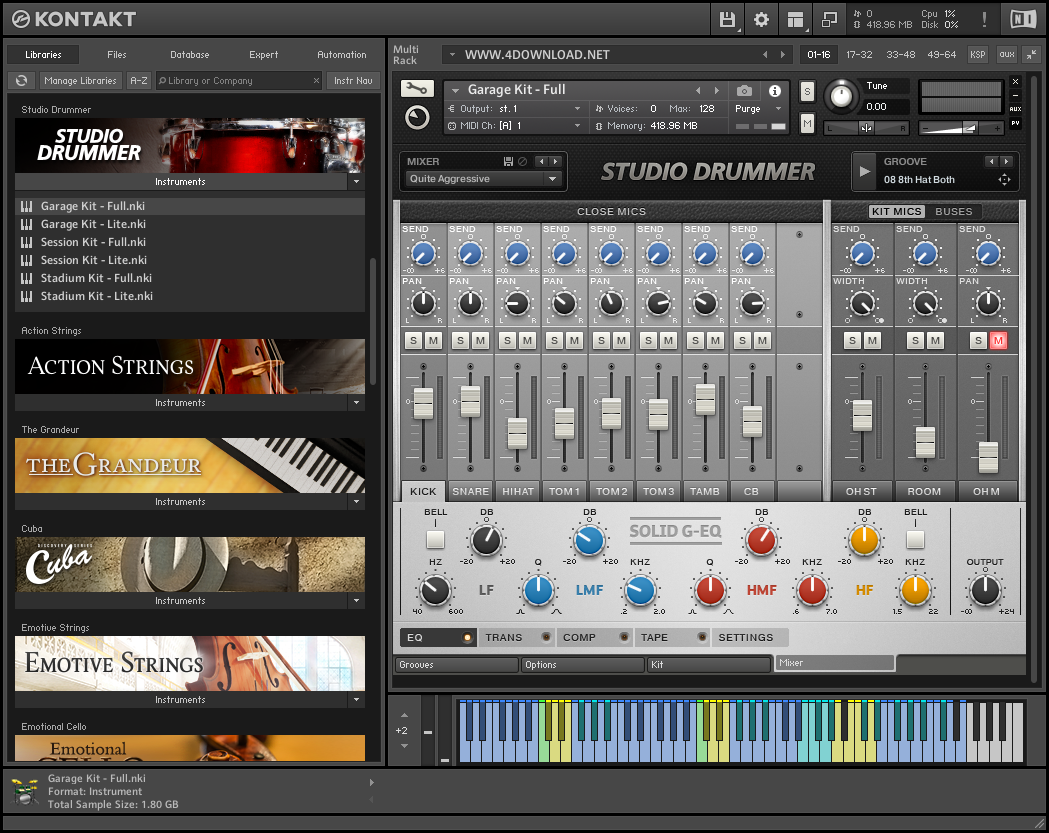The height and width of the screenshot is (833, 1049).
Task: Select the SNARE channel label
Action: [470, 491]
